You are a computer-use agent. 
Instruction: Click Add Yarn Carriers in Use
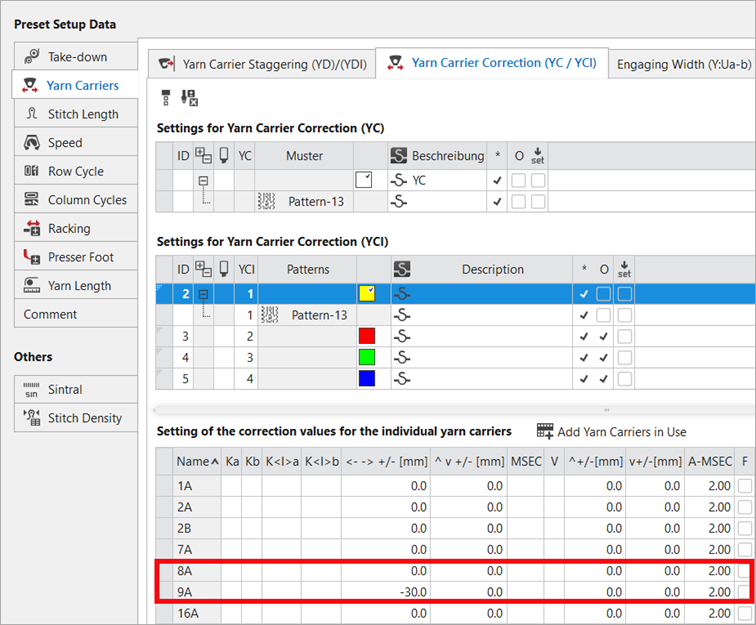click(x=611, y=431)
